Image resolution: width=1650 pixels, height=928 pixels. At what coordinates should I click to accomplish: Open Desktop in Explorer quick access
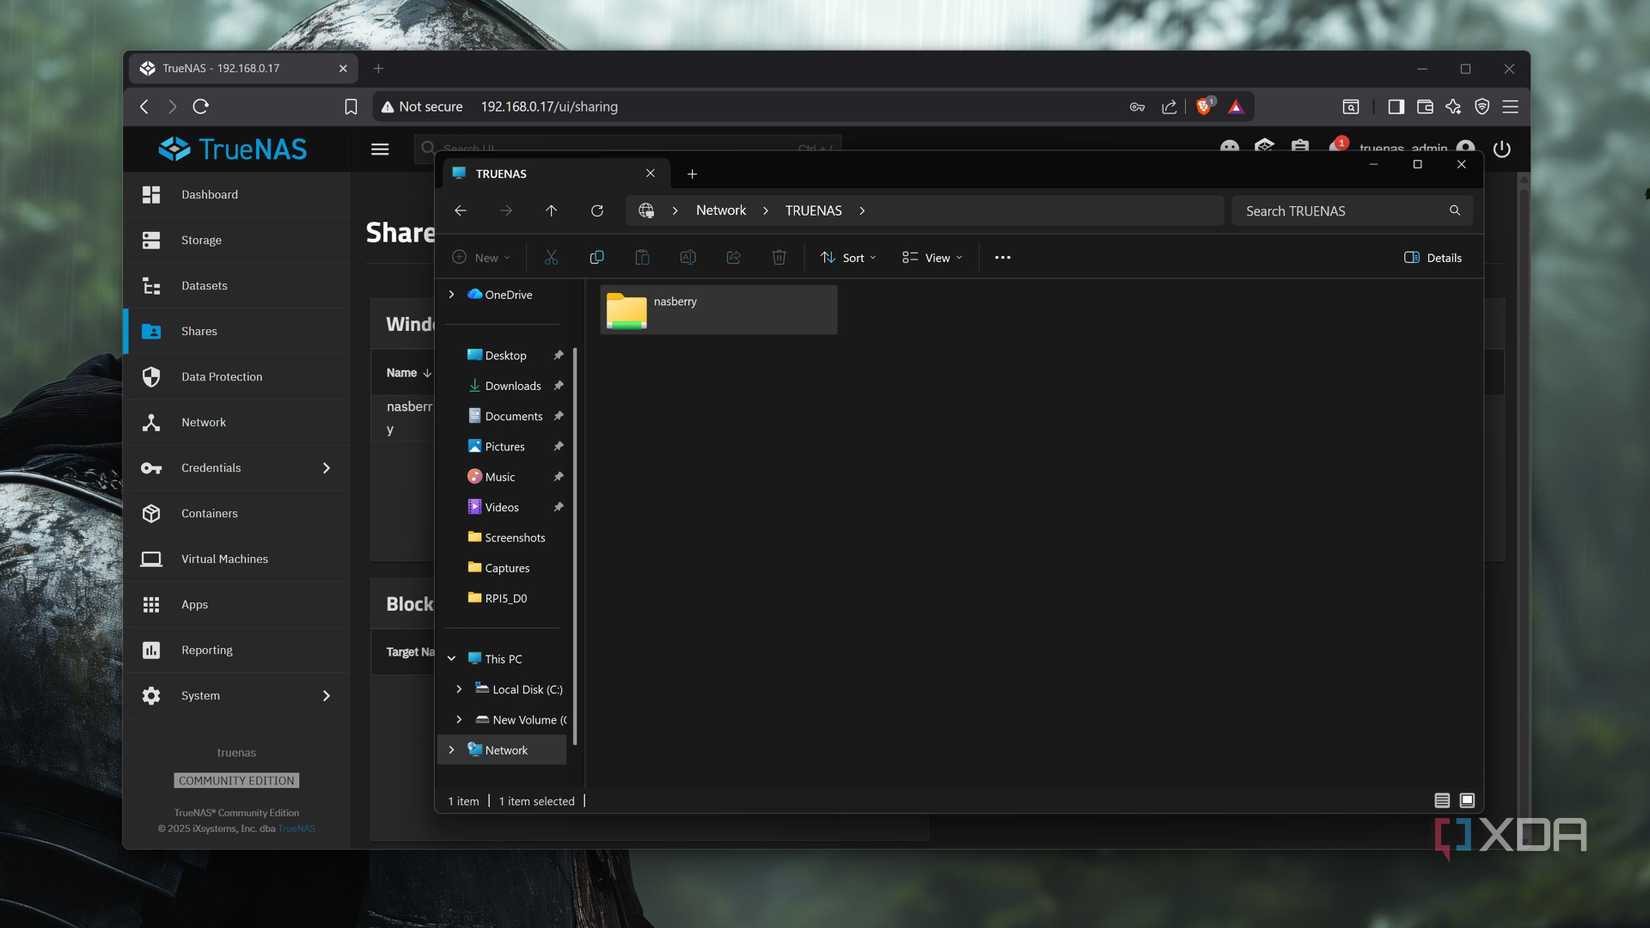coord(507,356)
